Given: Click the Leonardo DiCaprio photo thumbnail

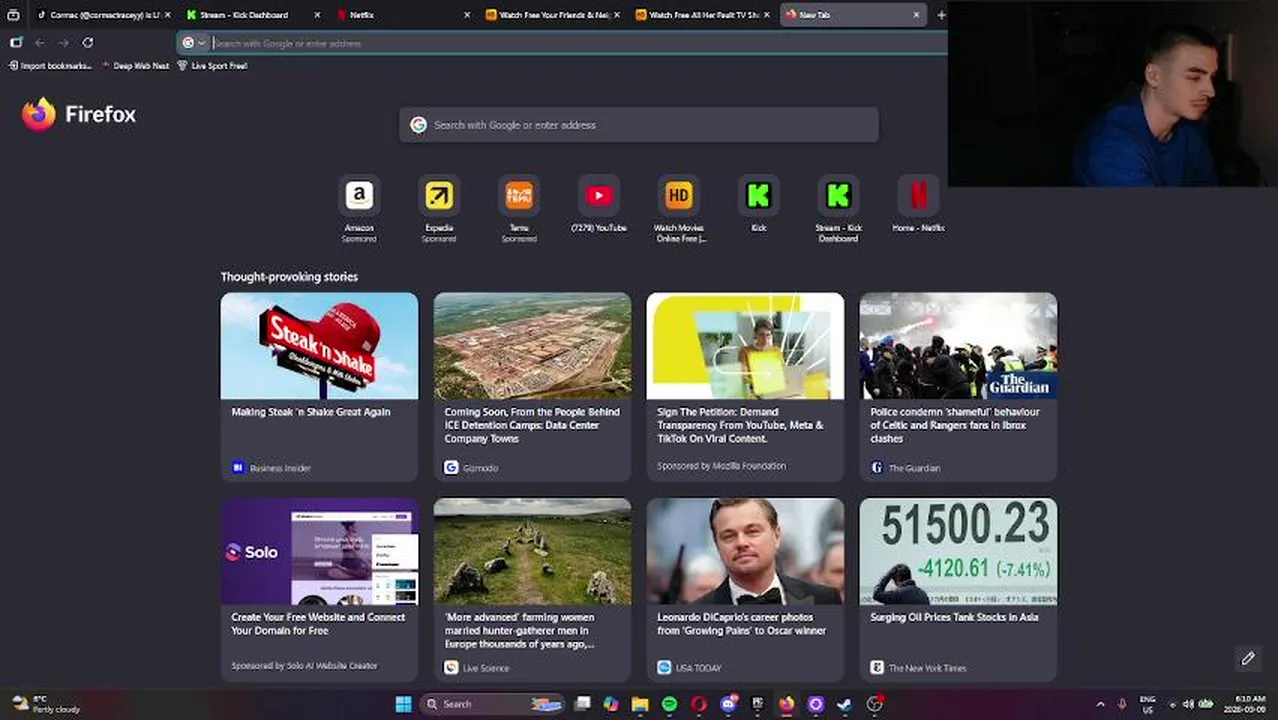Looking at the screenshot, I should pyautogui.click(x=745, y=551).
